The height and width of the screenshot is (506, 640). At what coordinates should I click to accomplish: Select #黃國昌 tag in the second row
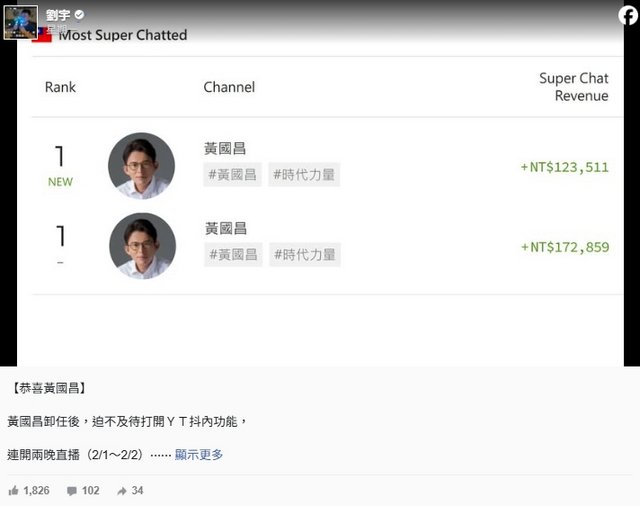(x=232, y=255)
